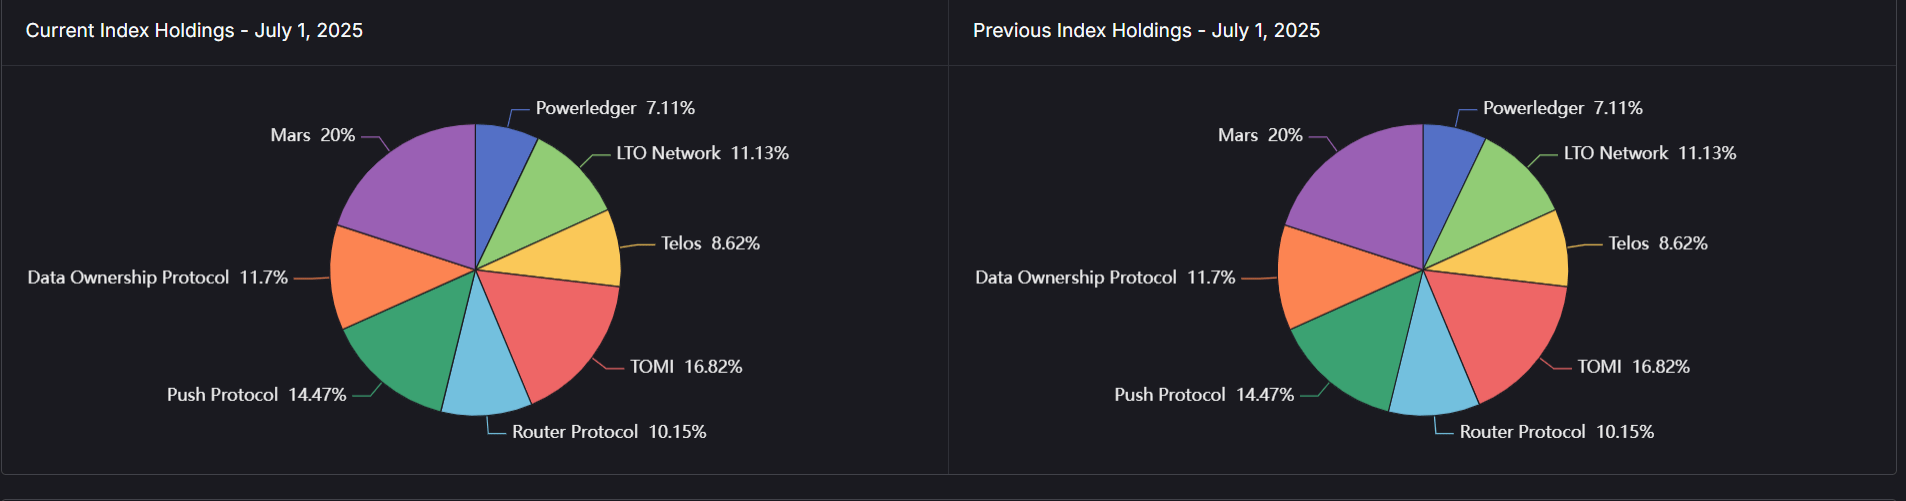Click the Router Protocol 10.15% label in Current chart
The width and height of the screenshot is (1906, 501).
coord(609,432)
